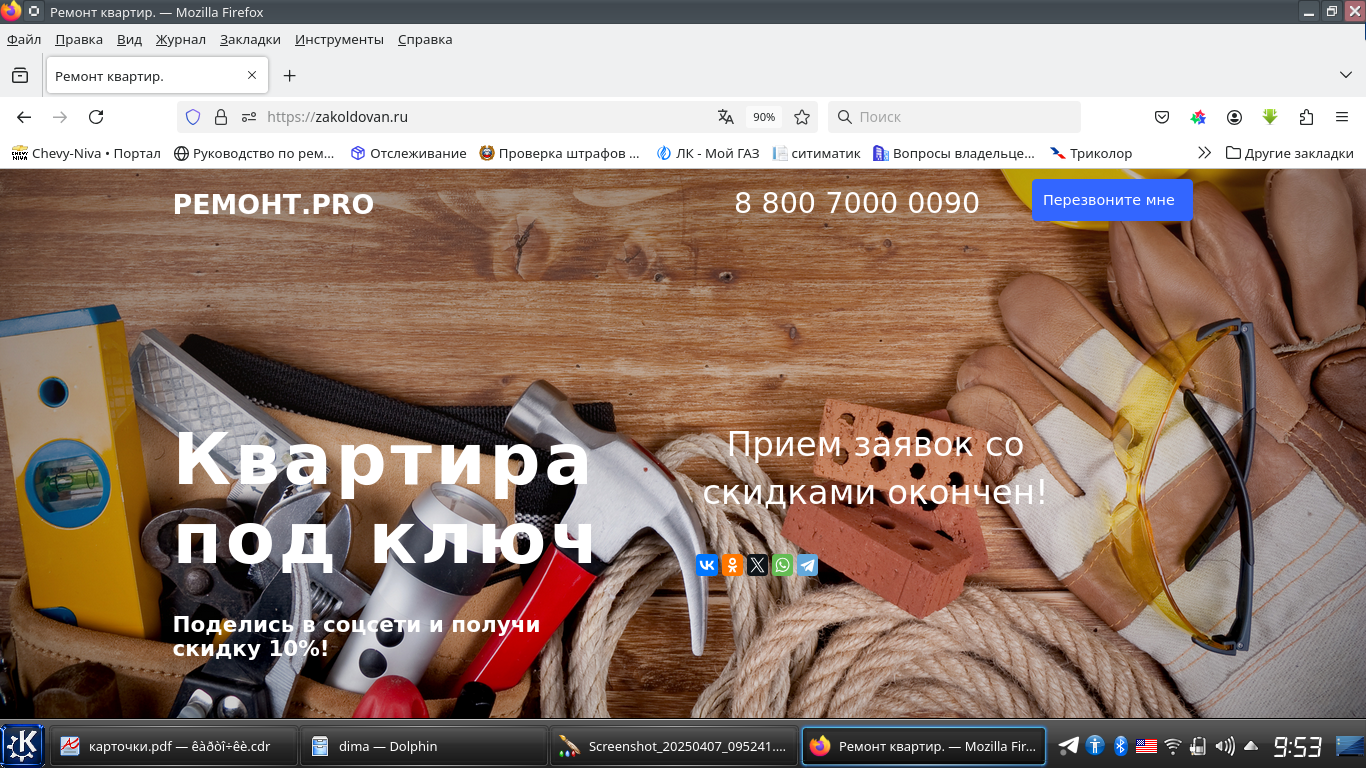1366x768 pixels.
Task: Open the Firefox hamburger application menu
Action: coord(1342,117)
